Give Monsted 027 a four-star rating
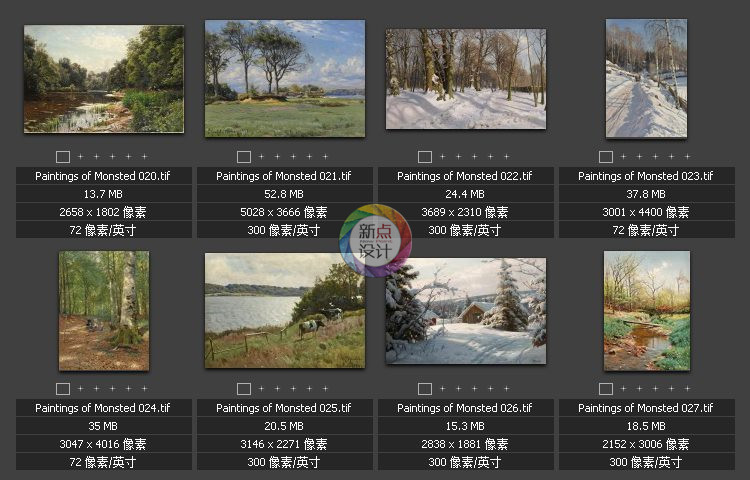750x480 pixels. coord(672,388)
